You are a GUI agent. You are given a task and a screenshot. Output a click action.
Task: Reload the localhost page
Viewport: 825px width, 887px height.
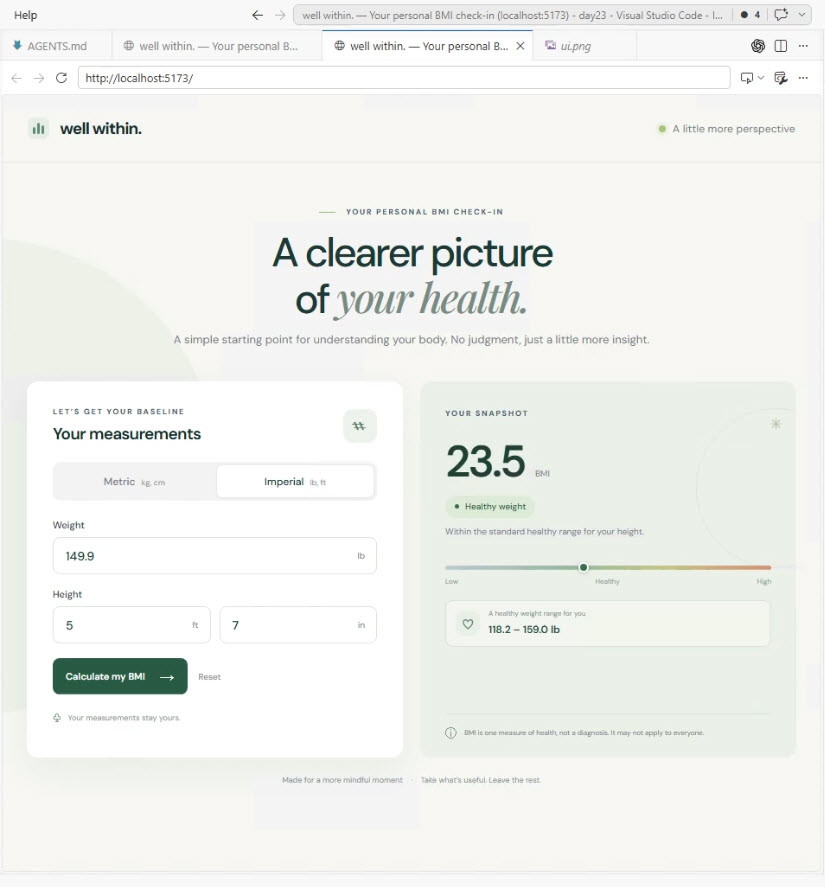62,78
